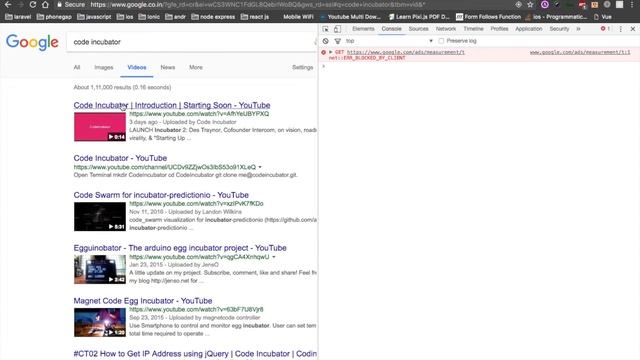Click the red error count indicator
The height and width of the screenshot is (360, 640).
(605, 29)
